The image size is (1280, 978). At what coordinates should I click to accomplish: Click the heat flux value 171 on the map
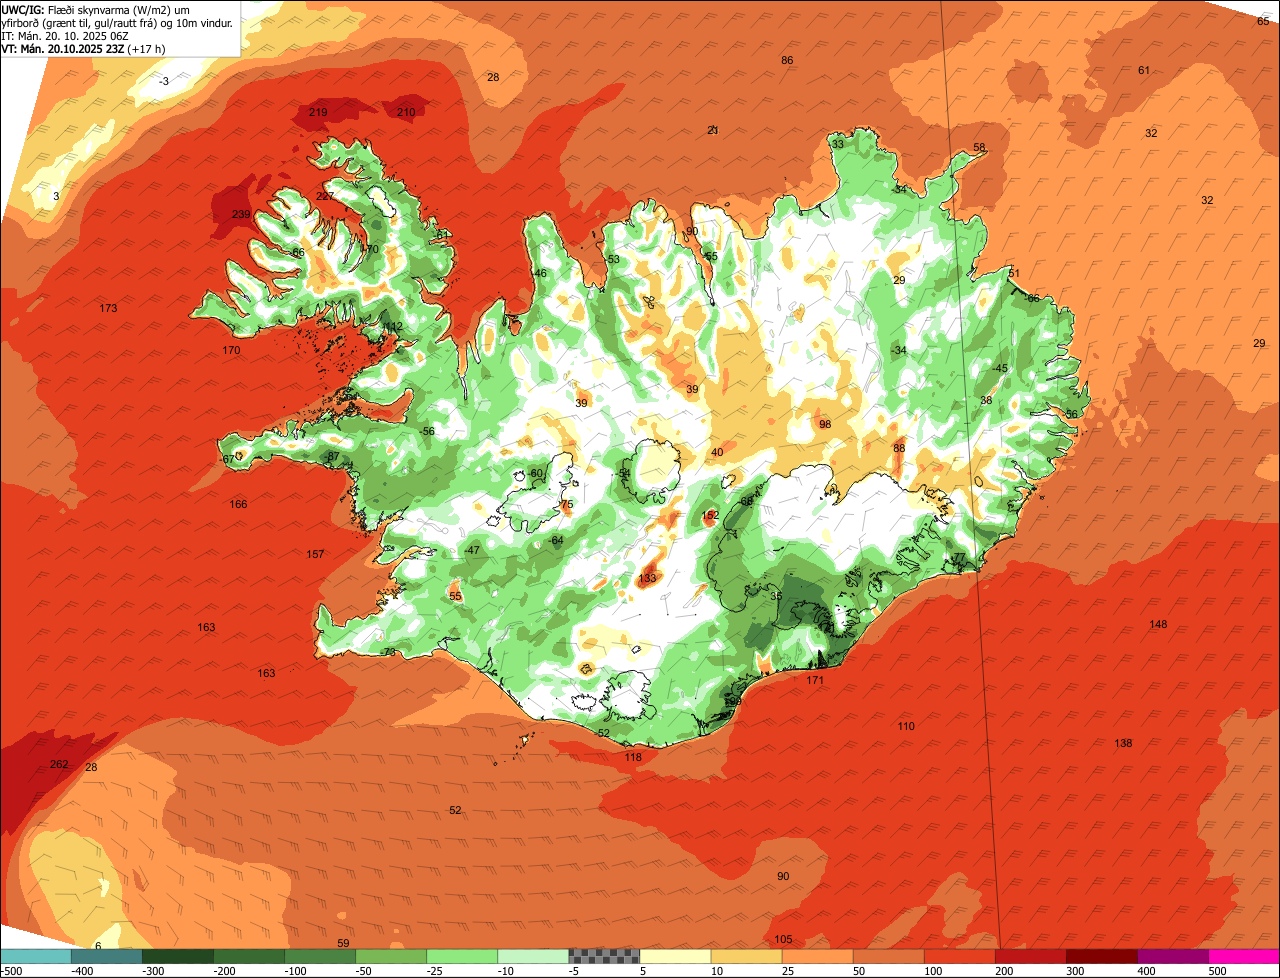815,680
